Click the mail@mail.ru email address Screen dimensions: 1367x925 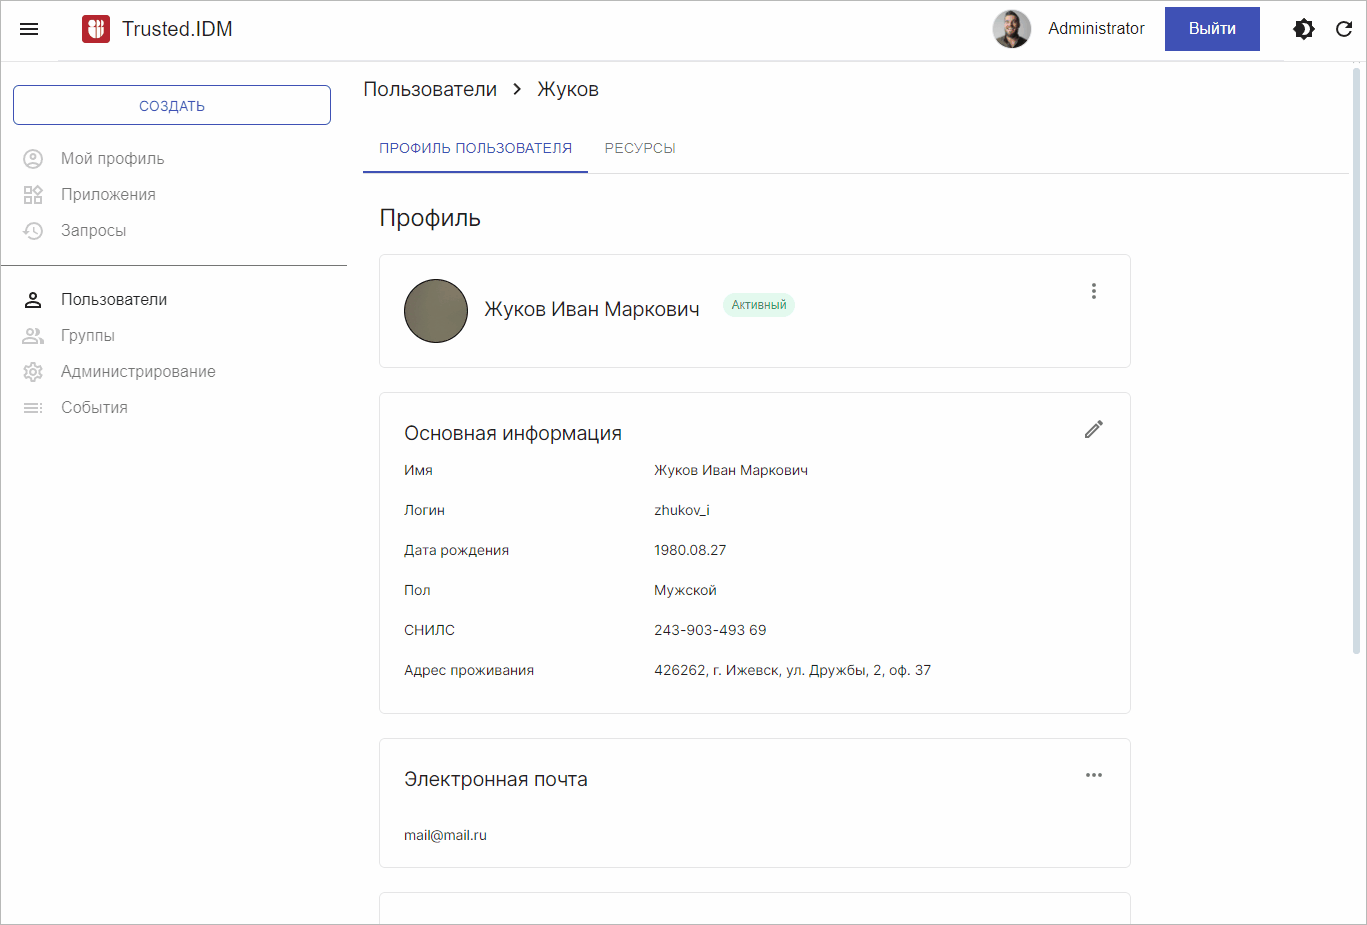click(444, 835)
